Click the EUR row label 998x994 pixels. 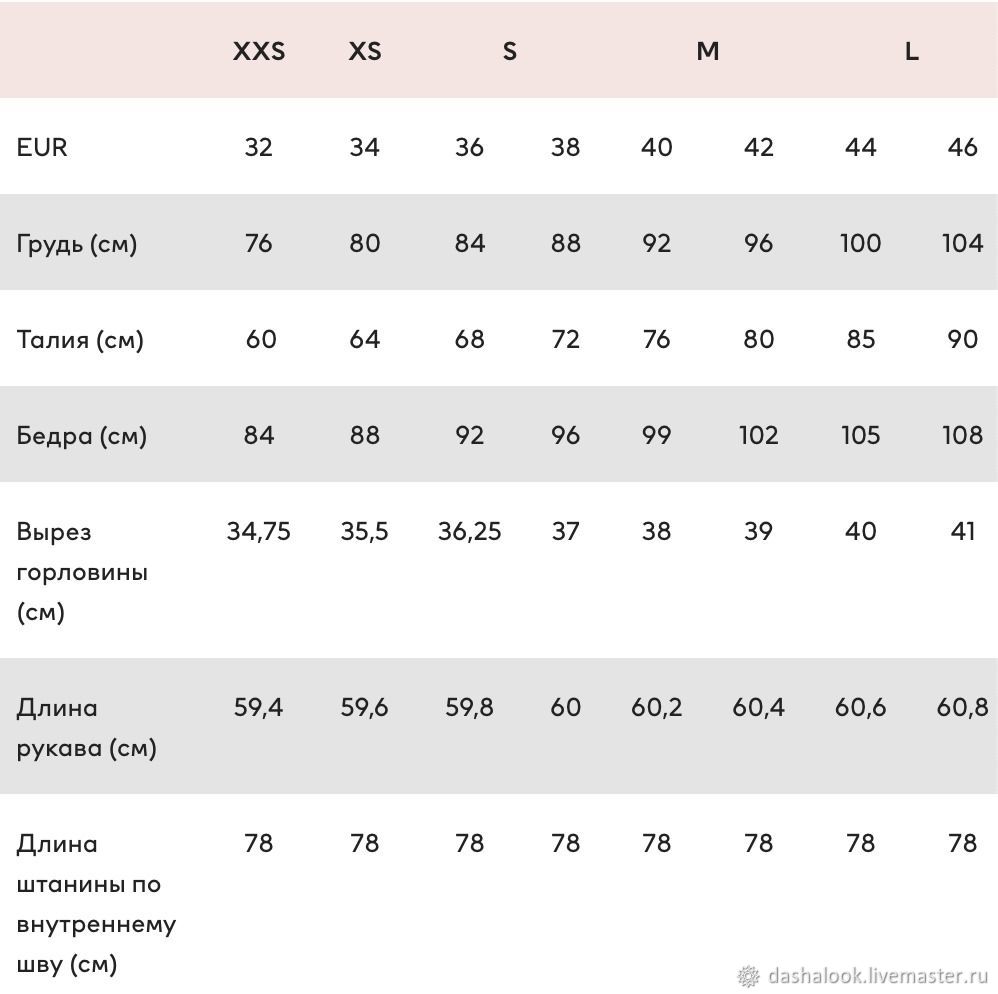[41, 147]
